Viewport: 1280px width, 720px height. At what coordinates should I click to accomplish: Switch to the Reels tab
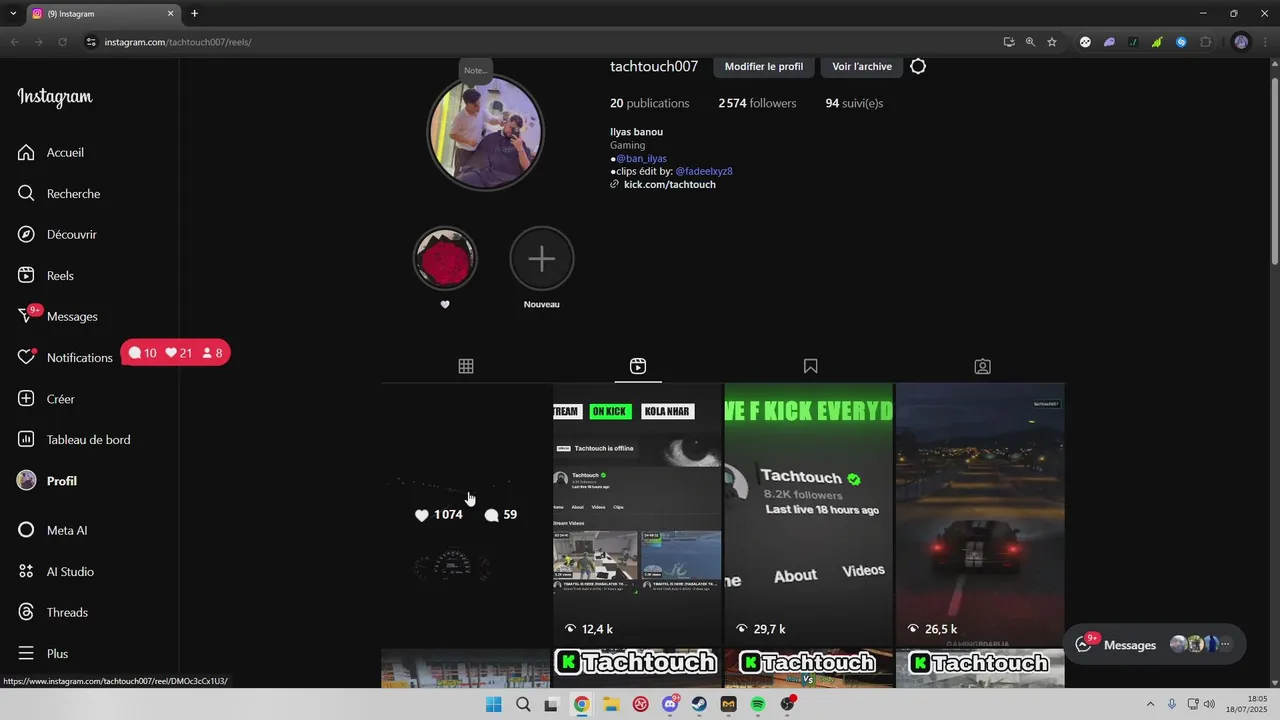638,367
